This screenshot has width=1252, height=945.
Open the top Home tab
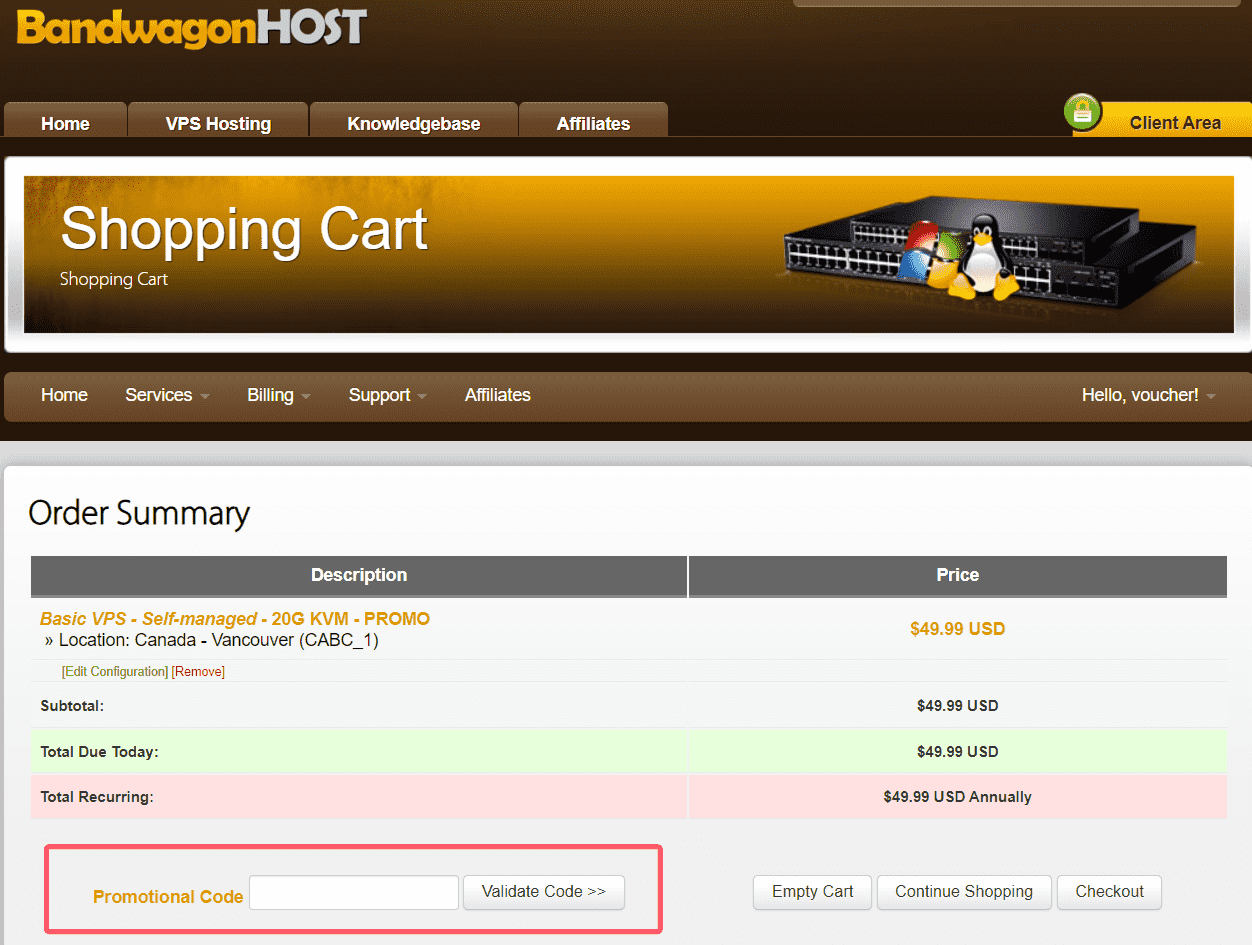[x=65, y=121]
